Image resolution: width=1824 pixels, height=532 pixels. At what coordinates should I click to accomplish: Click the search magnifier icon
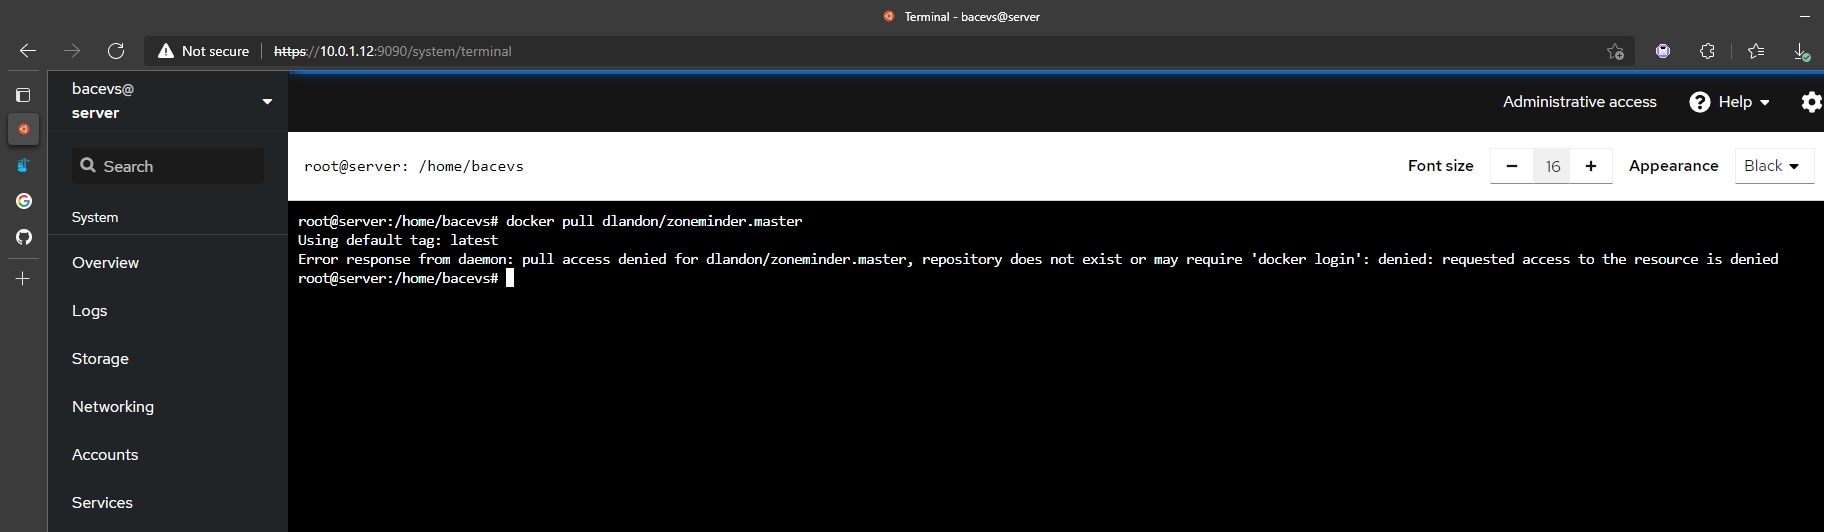tap(88, 166)
